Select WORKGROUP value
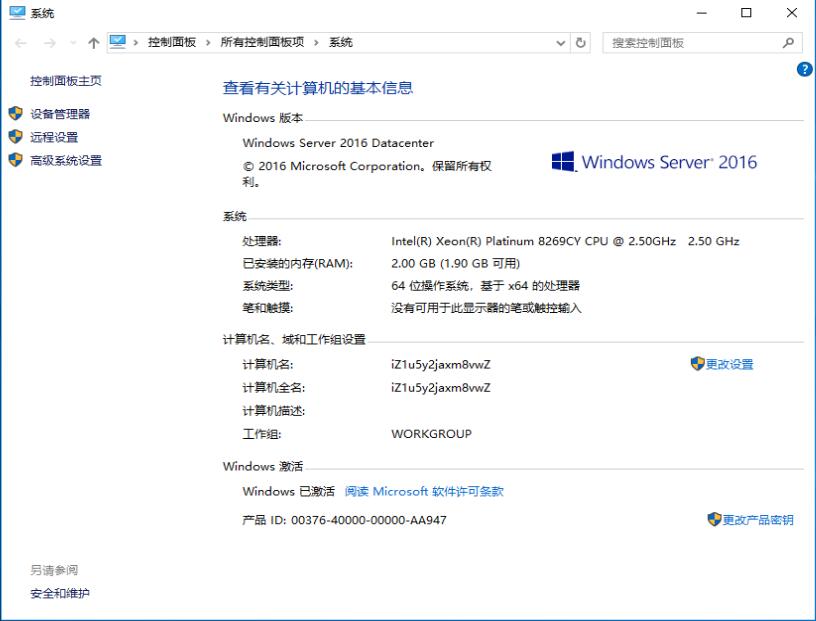This screenshot has width=816, height=621. 431,434
